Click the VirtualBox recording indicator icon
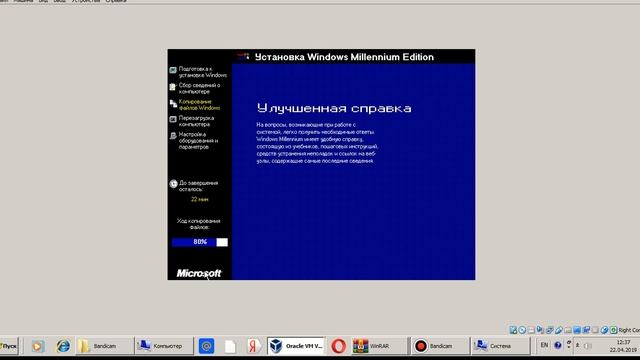 586,330
